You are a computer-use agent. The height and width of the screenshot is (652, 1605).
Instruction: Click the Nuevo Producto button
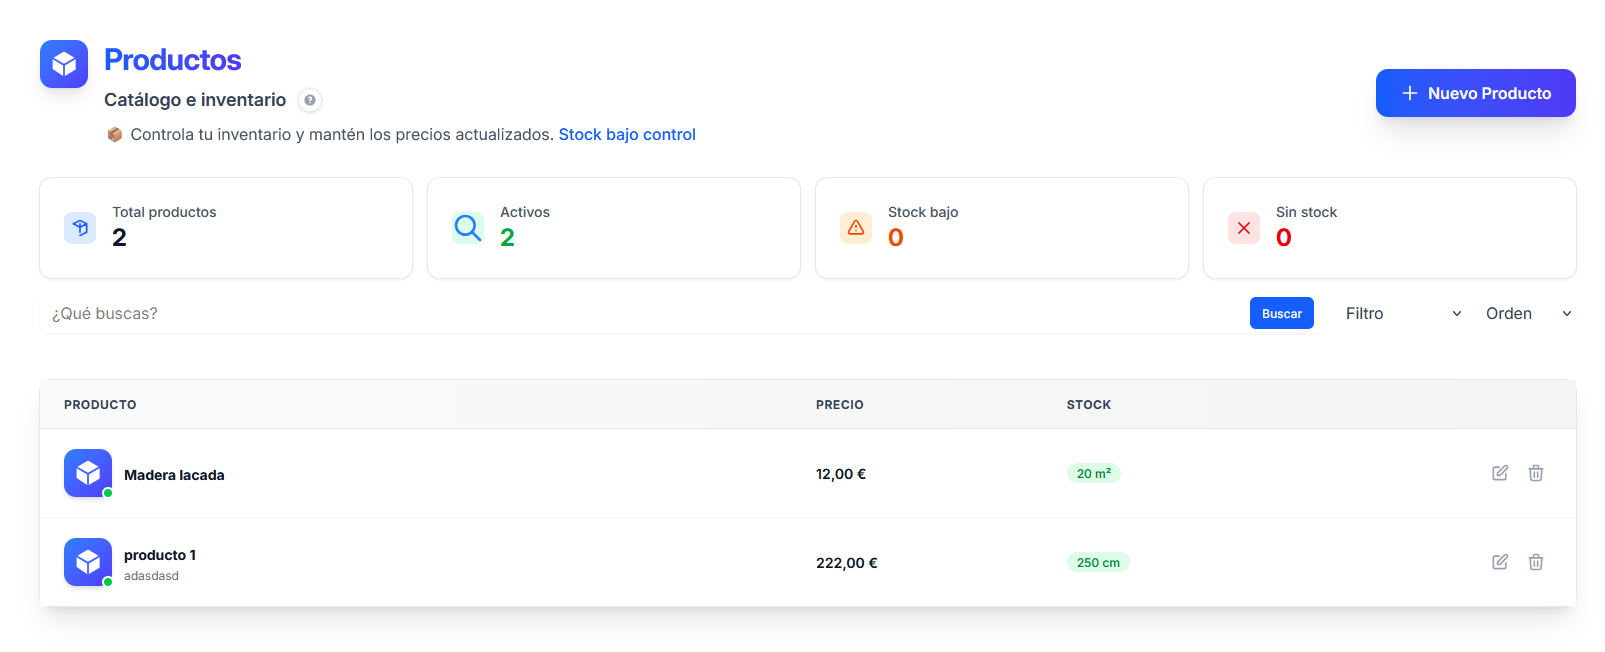(x=1476, y=93)
